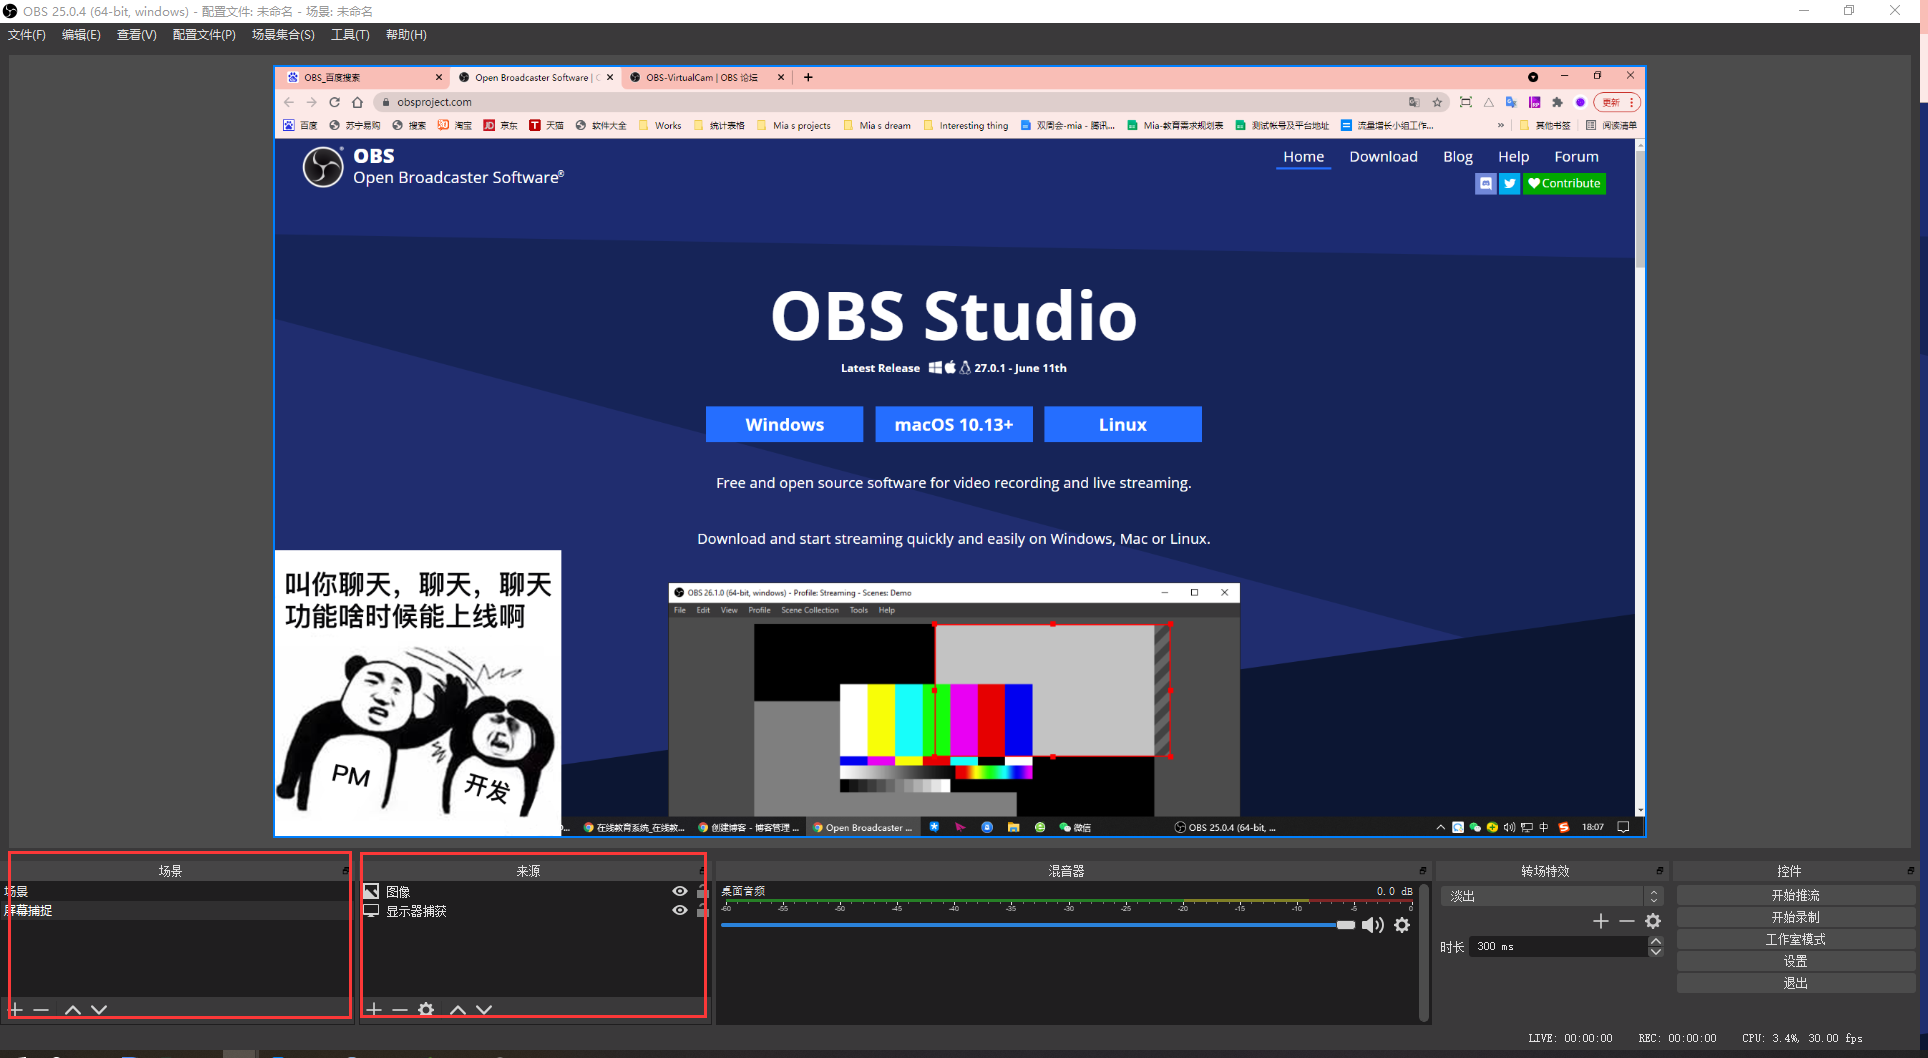Undock the 转场特效 panel with its float icon
Screen dimensions: 1928x1058
point(1660,871)
